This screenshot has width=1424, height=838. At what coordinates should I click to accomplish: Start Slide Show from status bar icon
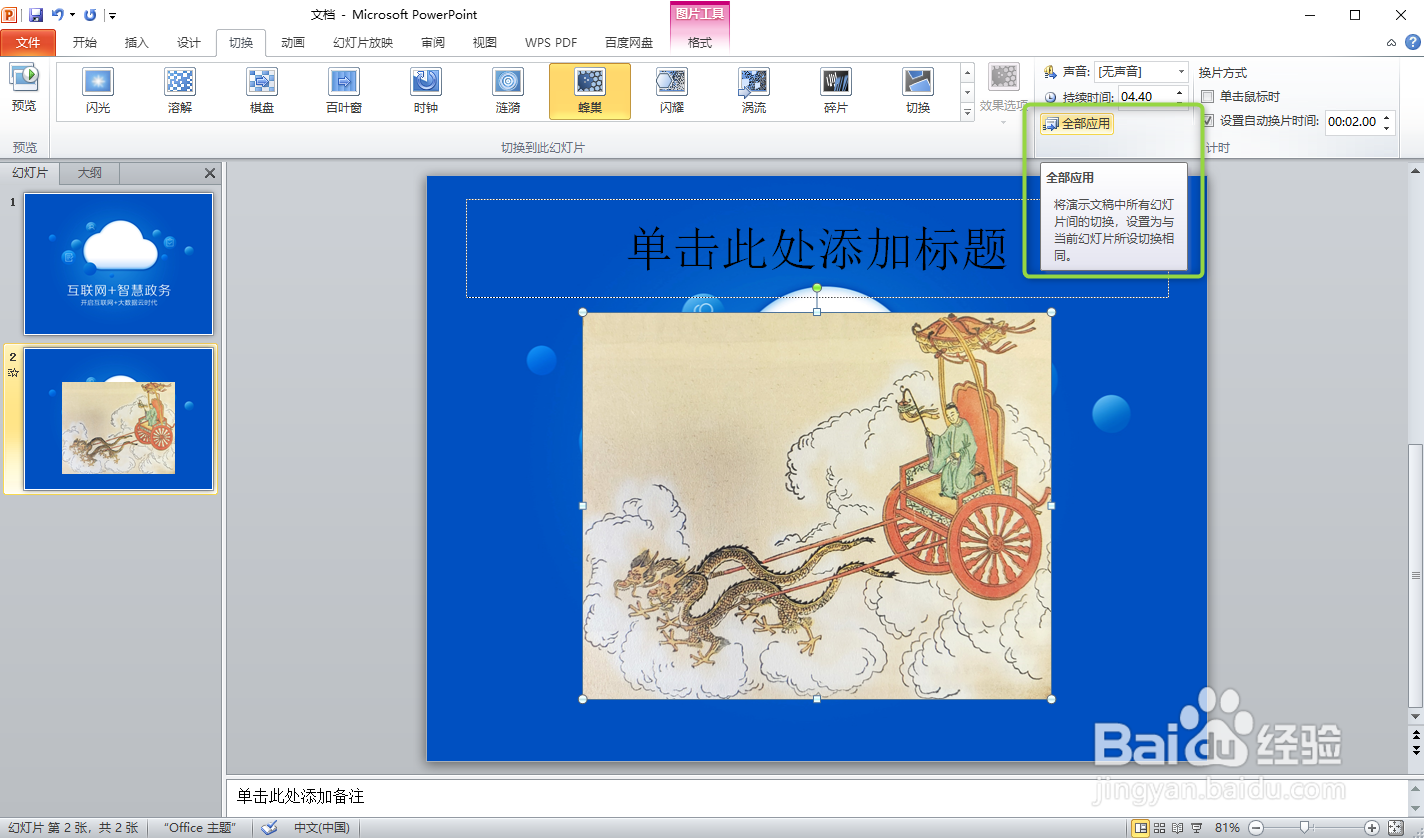coord(1196,828)
